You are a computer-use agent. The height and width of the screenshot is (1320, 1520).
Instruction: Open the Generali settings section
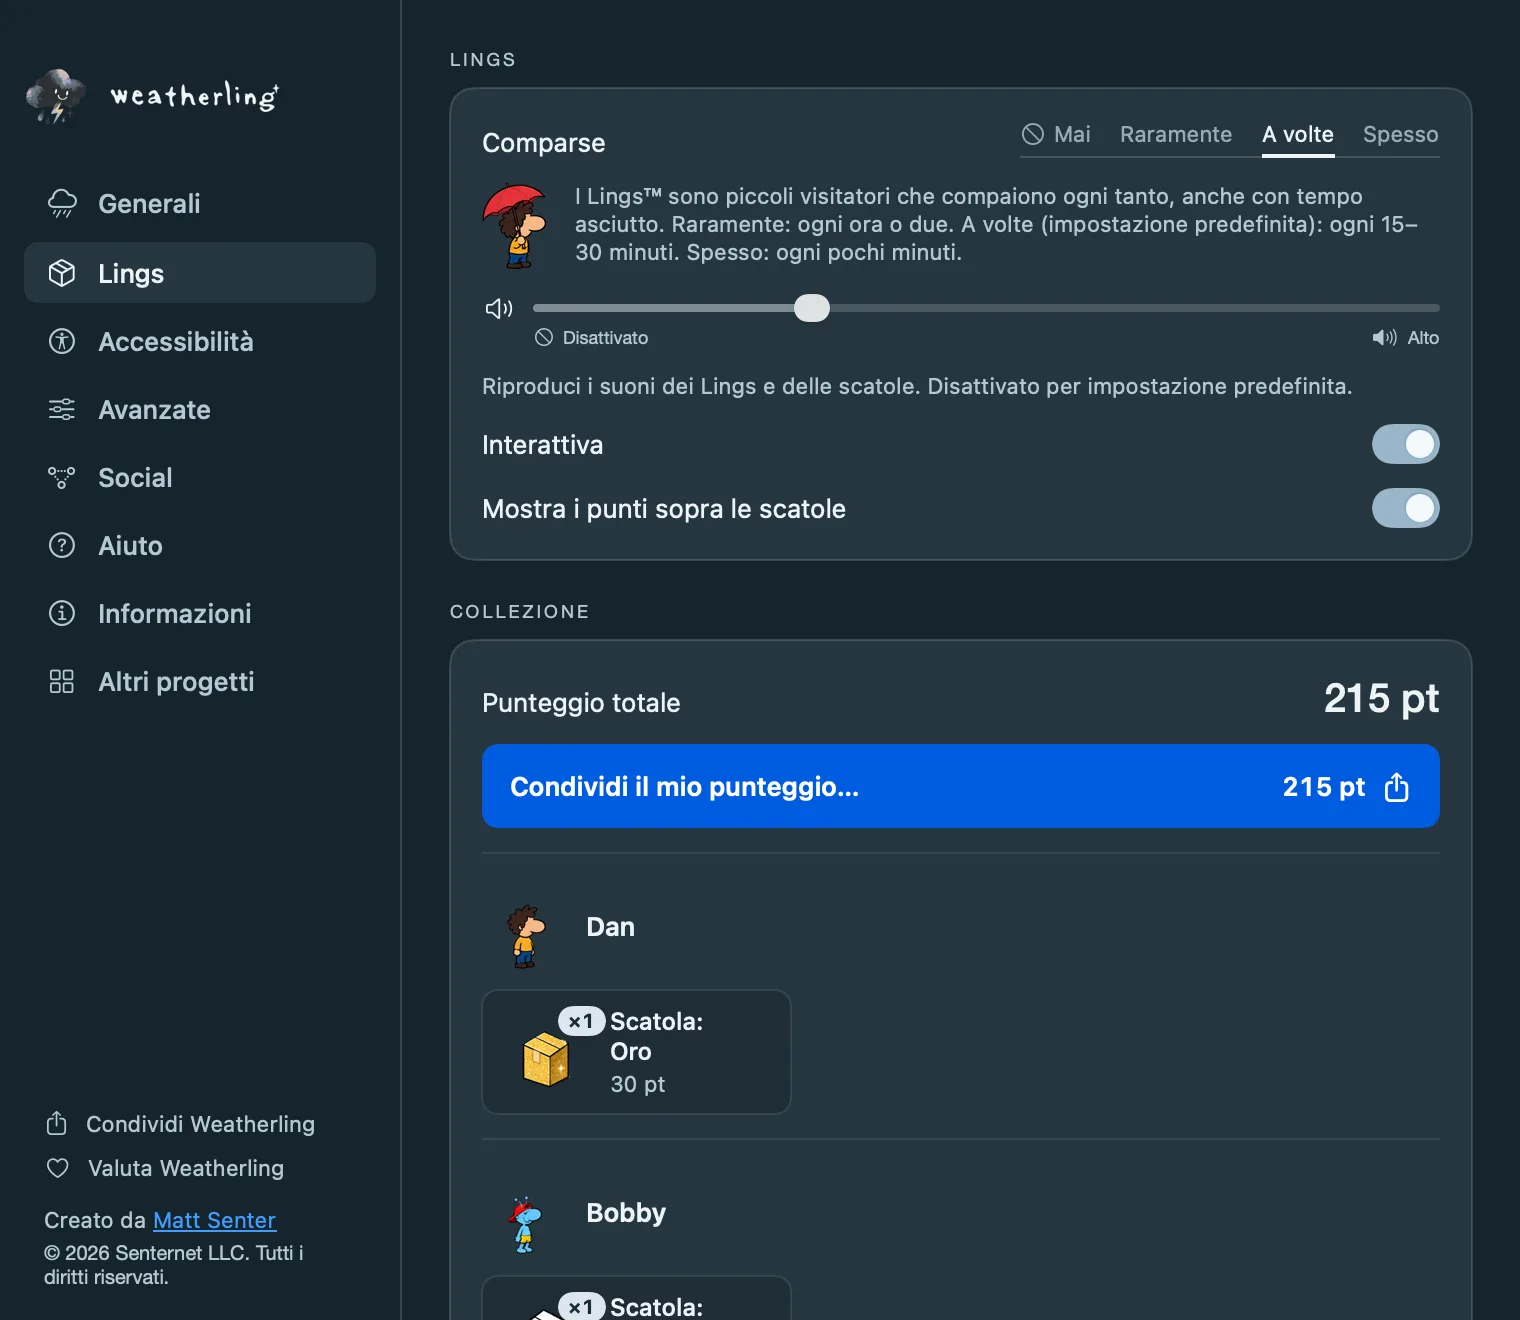coord(200,204)
